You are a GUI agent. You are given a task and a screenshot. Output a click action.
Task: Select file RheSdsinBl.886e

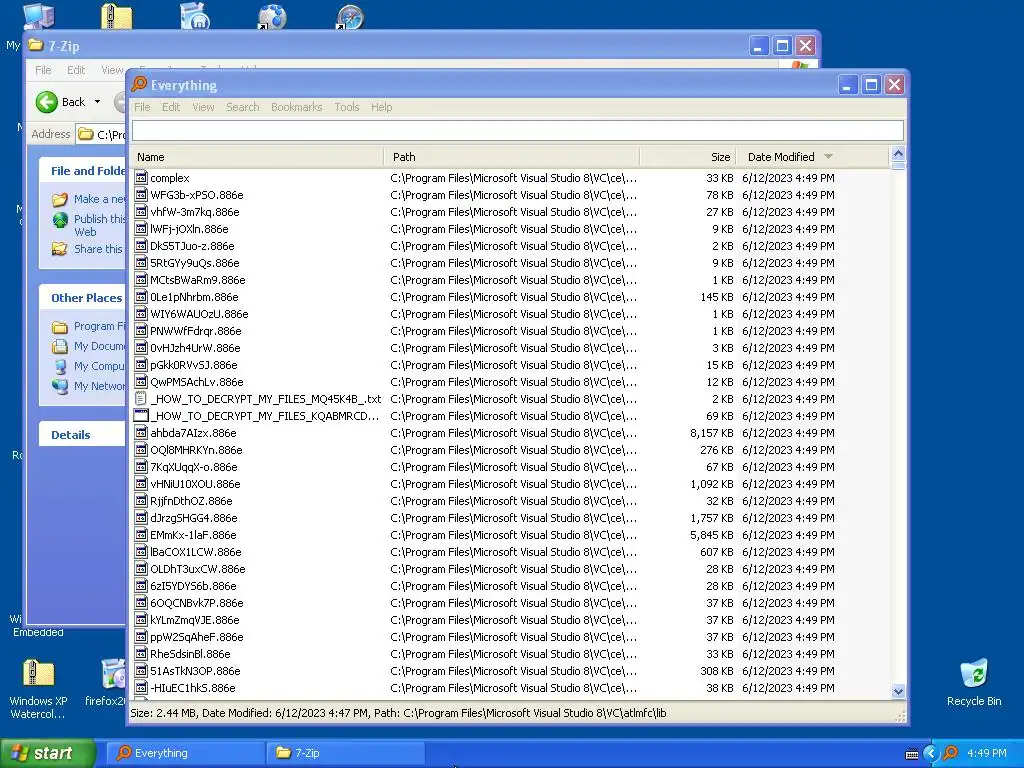(x=190, y=654)
